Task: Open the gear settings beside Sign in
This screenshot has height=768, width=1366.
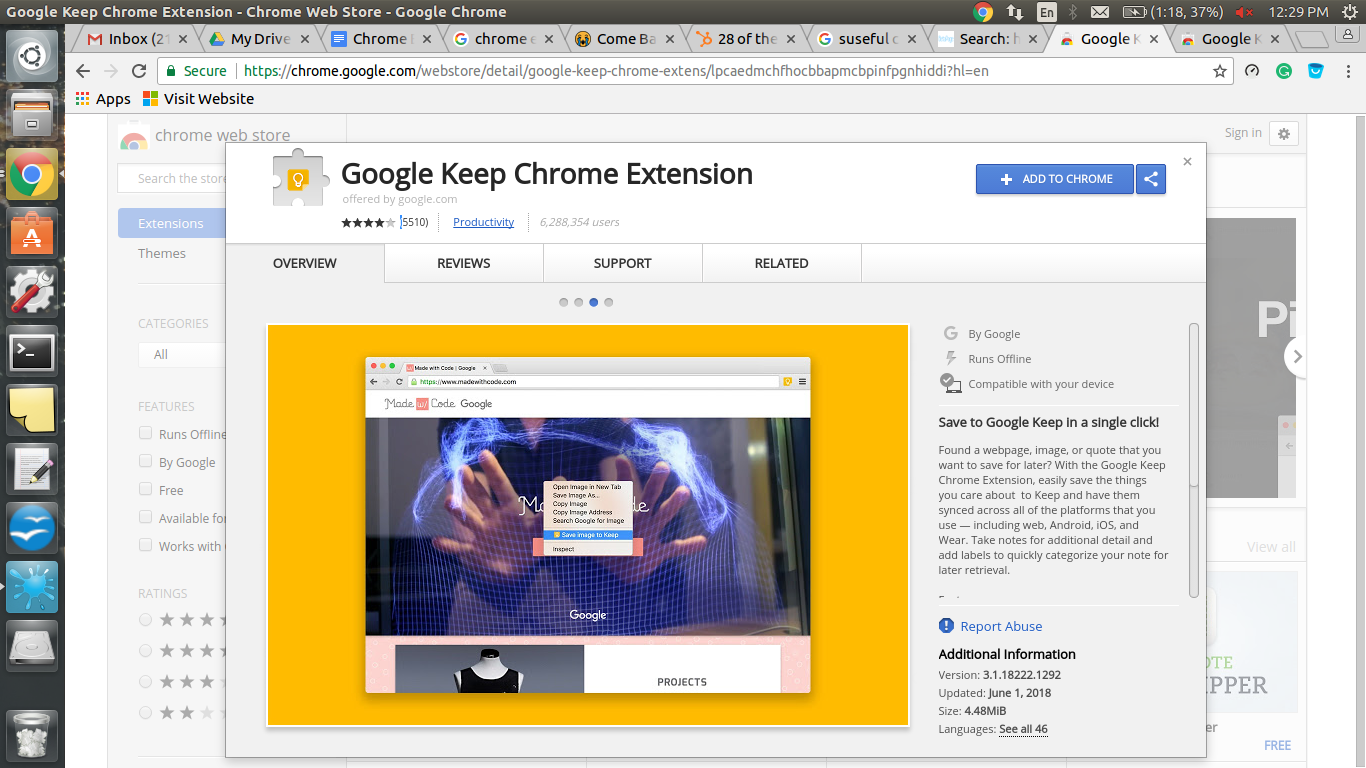Action: 1284,133
